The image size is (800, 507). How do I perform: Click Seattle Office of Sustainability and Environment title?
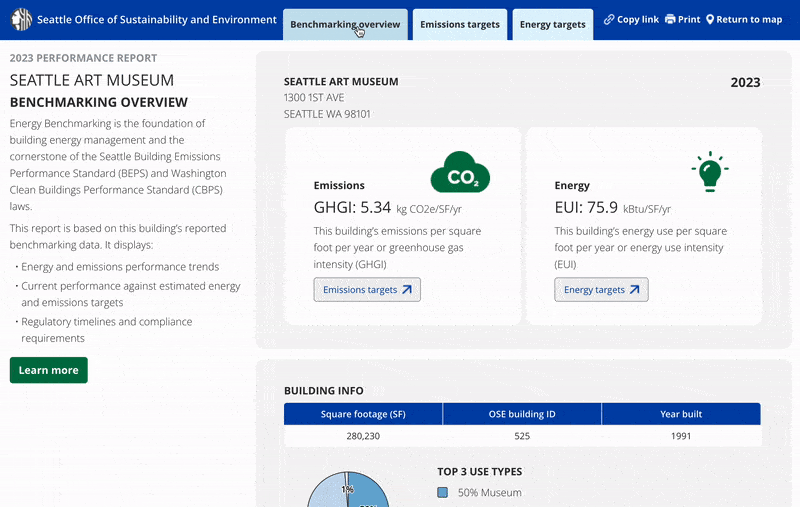click(x=157, y=20)
